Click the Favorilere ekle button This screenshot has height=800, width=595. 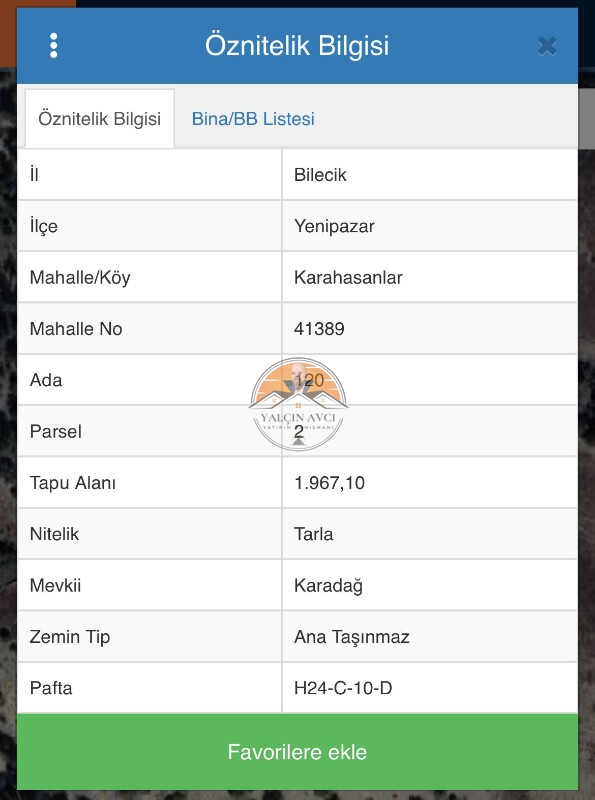tap(297, 752)
